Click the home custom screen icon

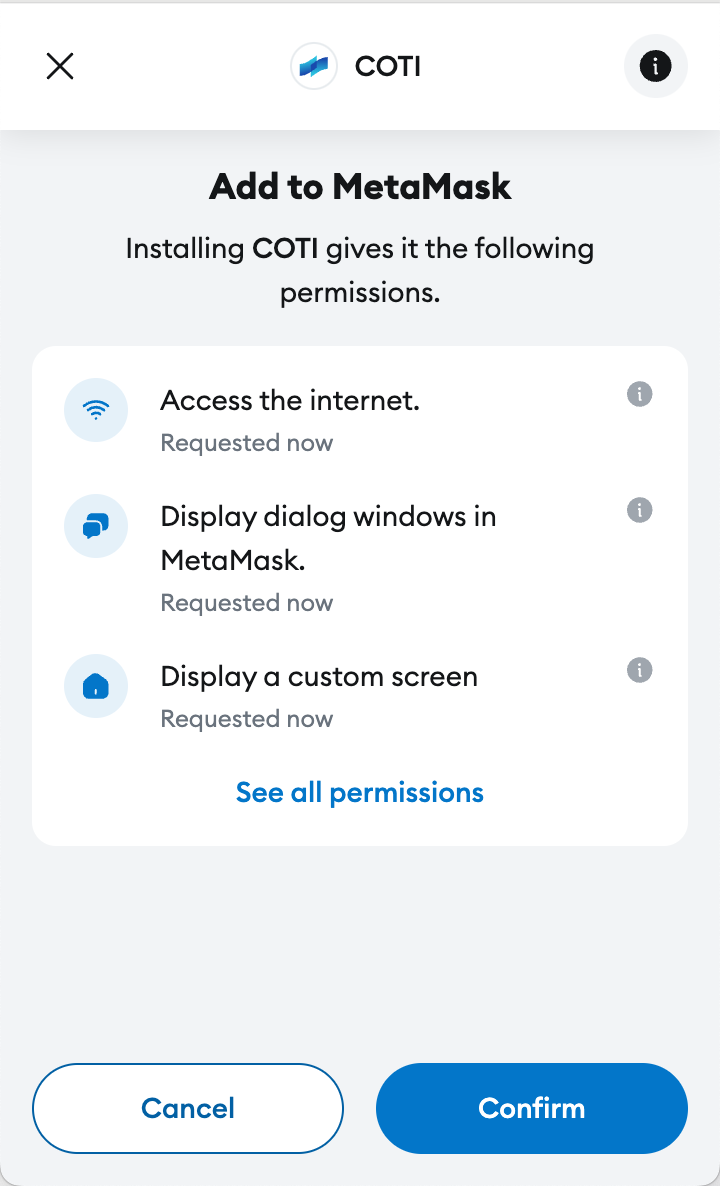pos(96,686)
